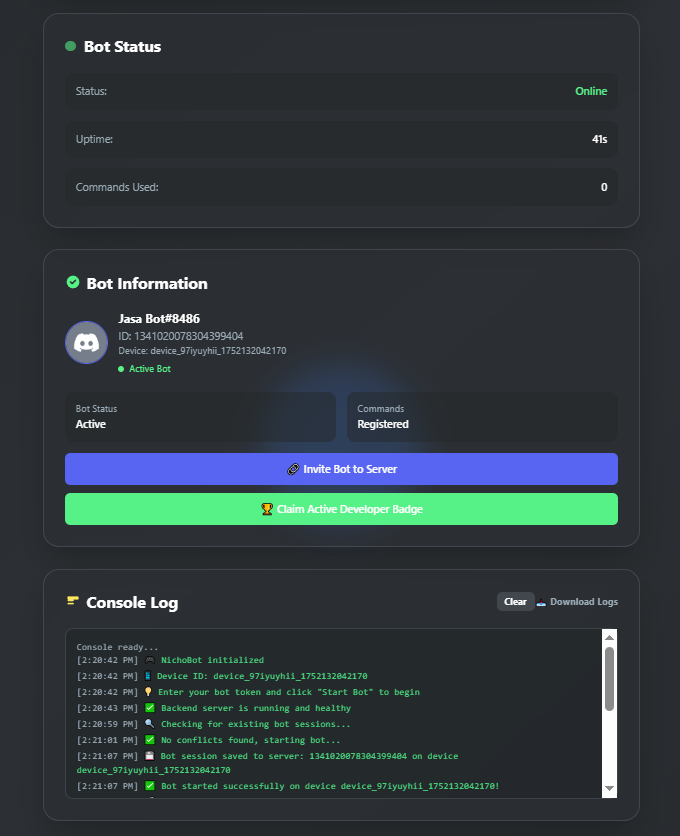Invite Bot to Server
This screenshot has width=680, height=836.
pos(341,469)
